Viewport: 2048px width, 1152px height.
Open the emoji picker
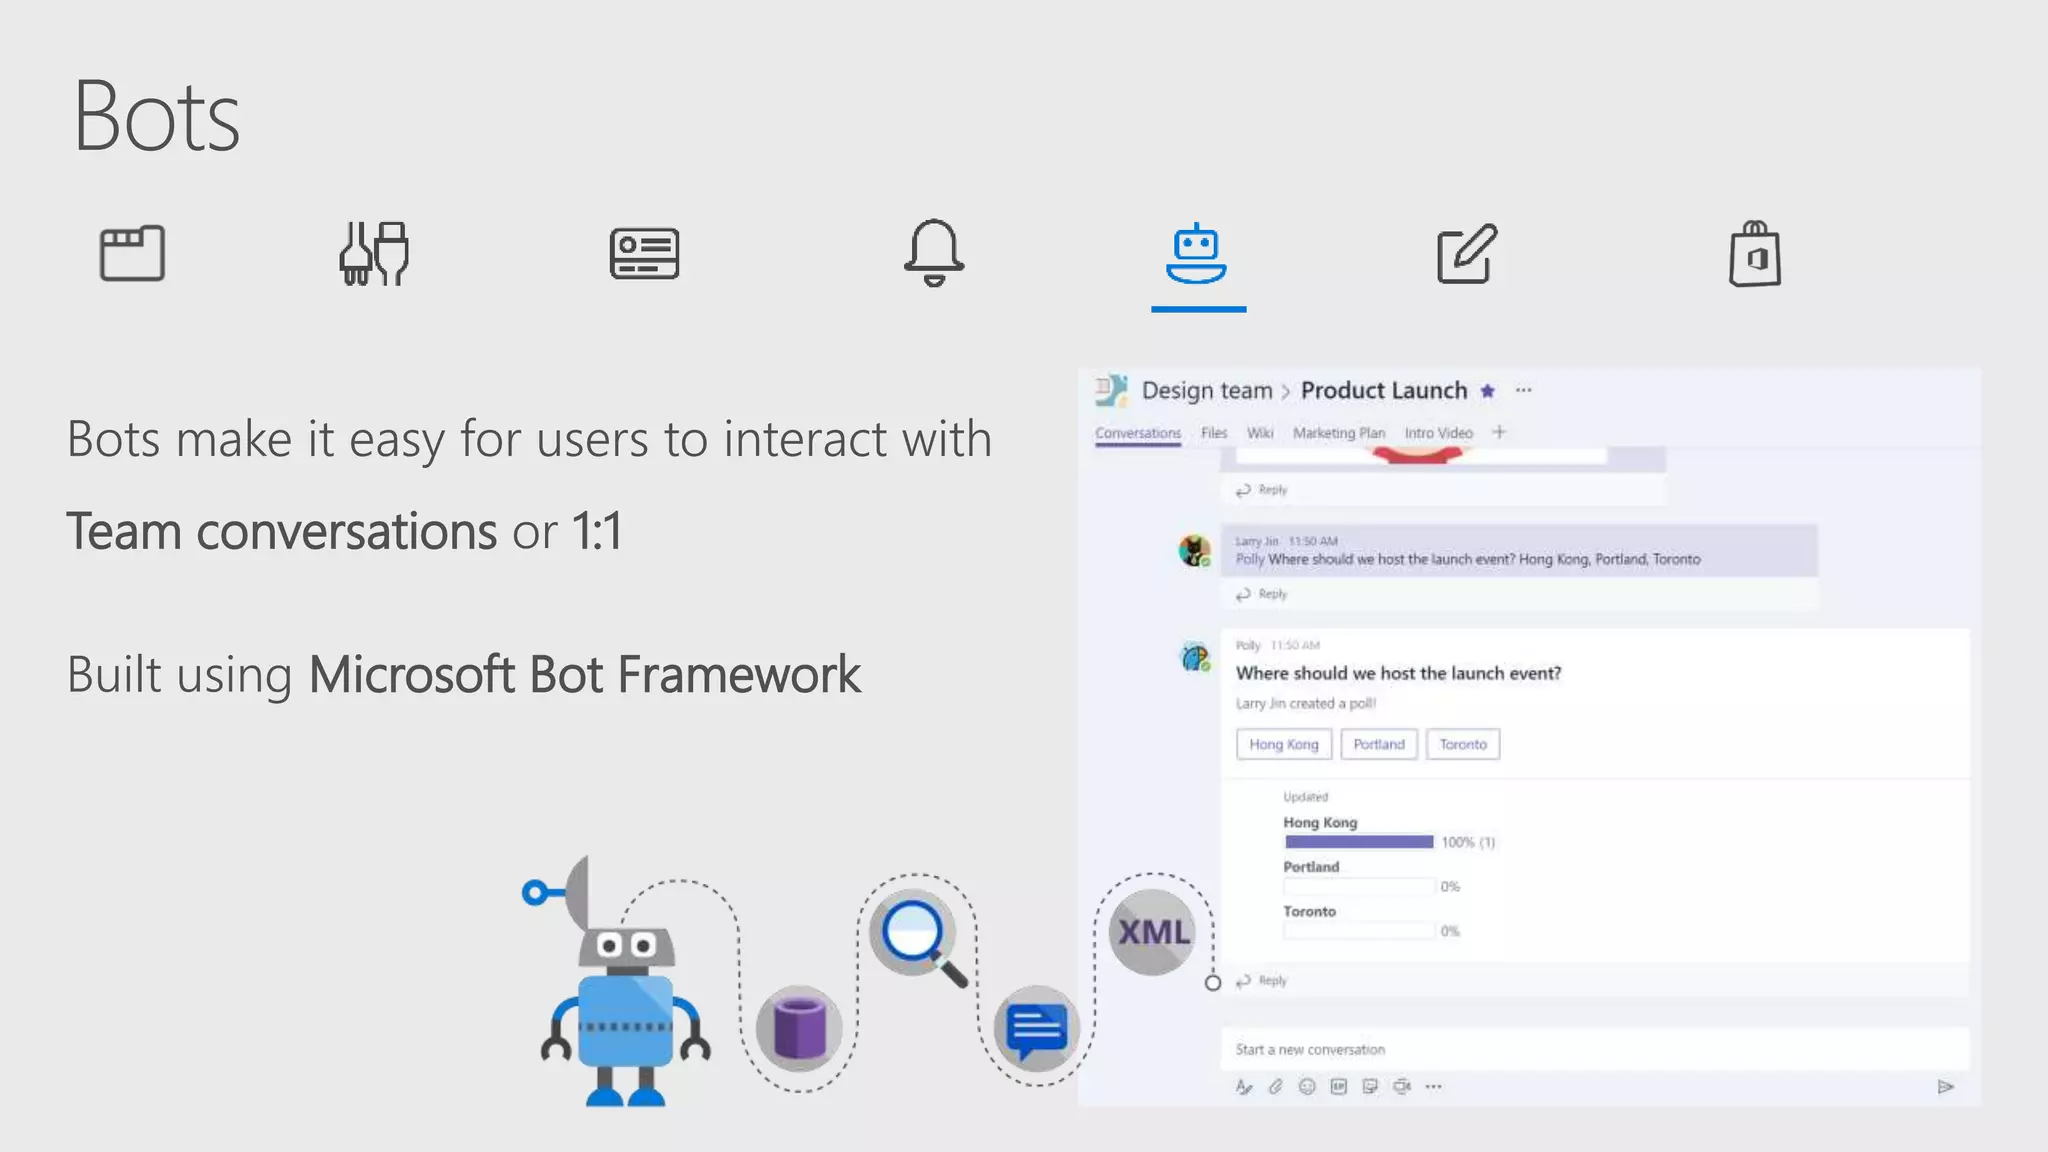1307,1086
